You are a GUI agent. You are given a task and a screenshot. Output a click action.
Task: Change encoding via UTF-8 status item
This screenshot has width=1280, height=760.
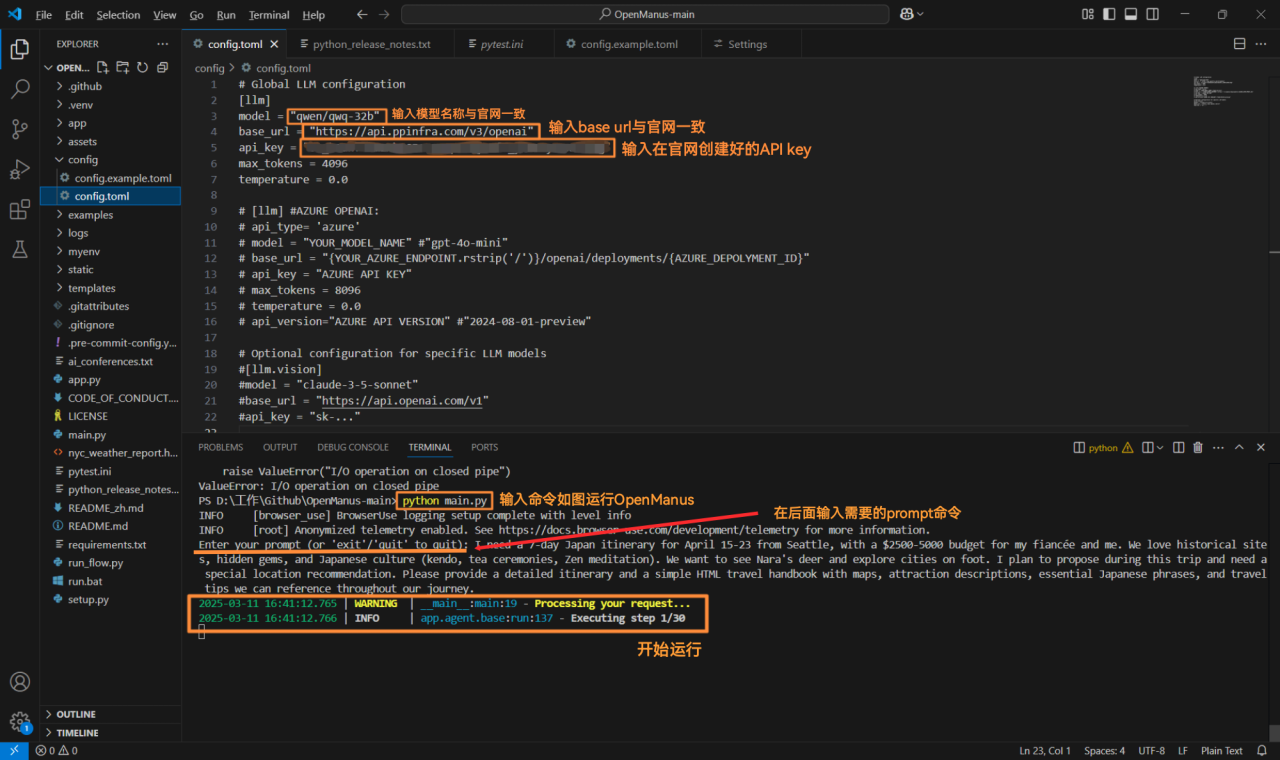click(x=1151, y=750)
